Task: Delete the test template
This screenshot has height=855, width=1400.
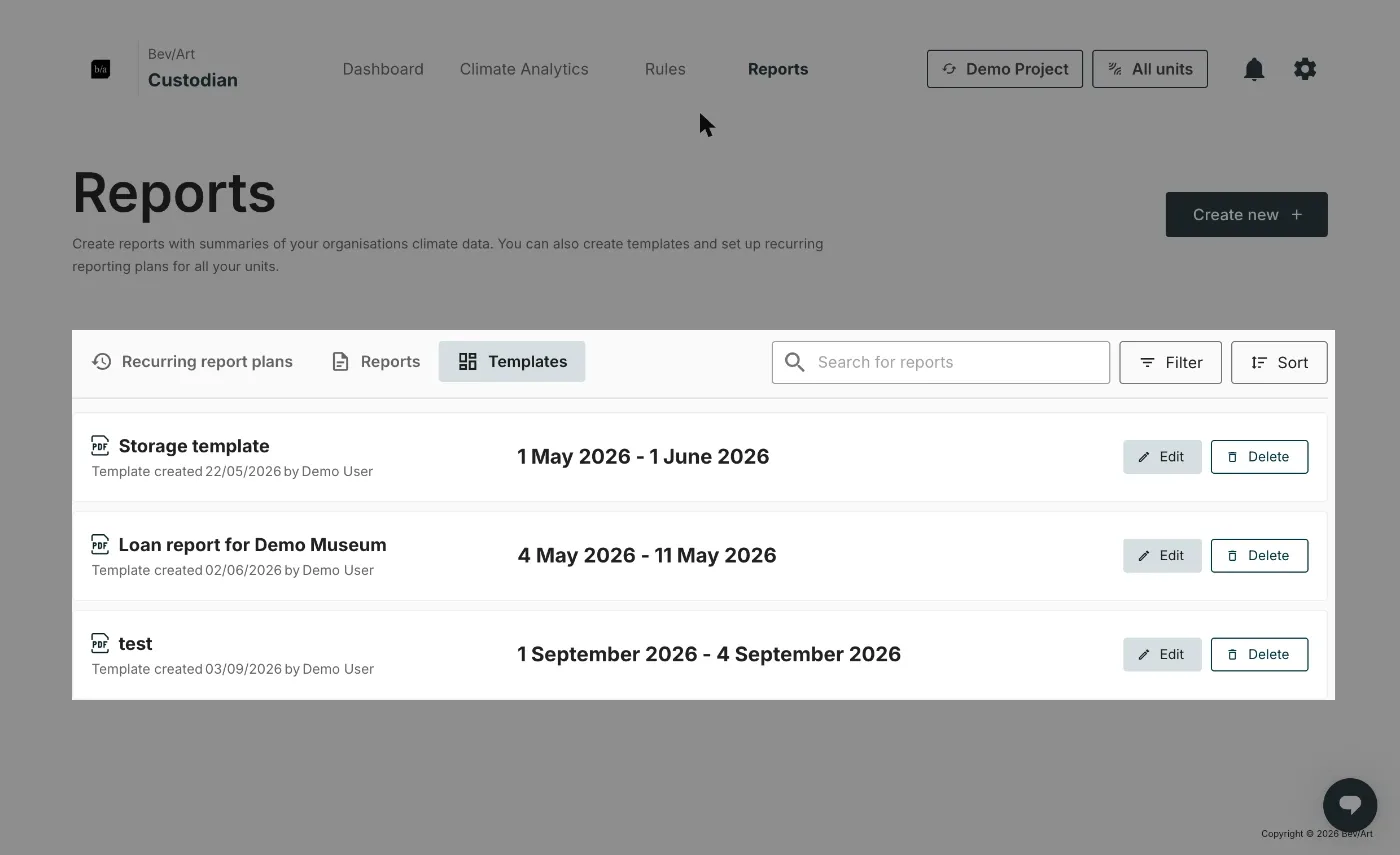Action: point(1259,655)
